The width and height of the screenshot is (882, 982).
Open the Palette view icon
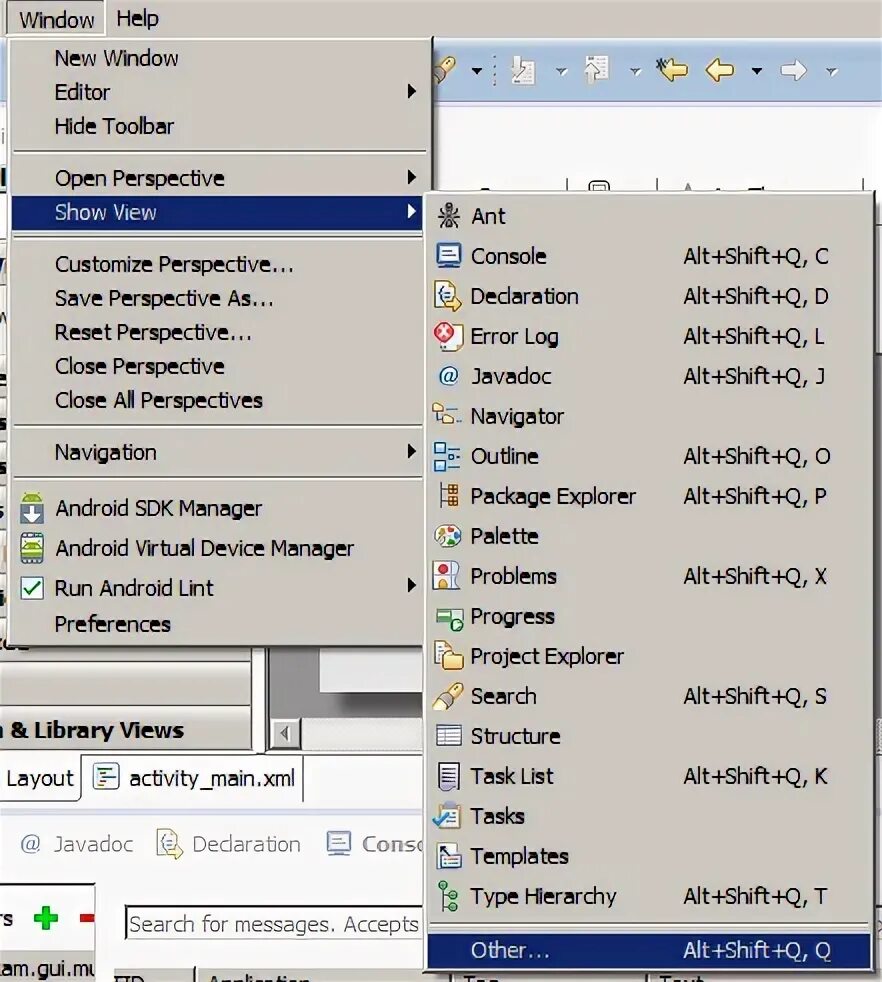click(448, 536)
